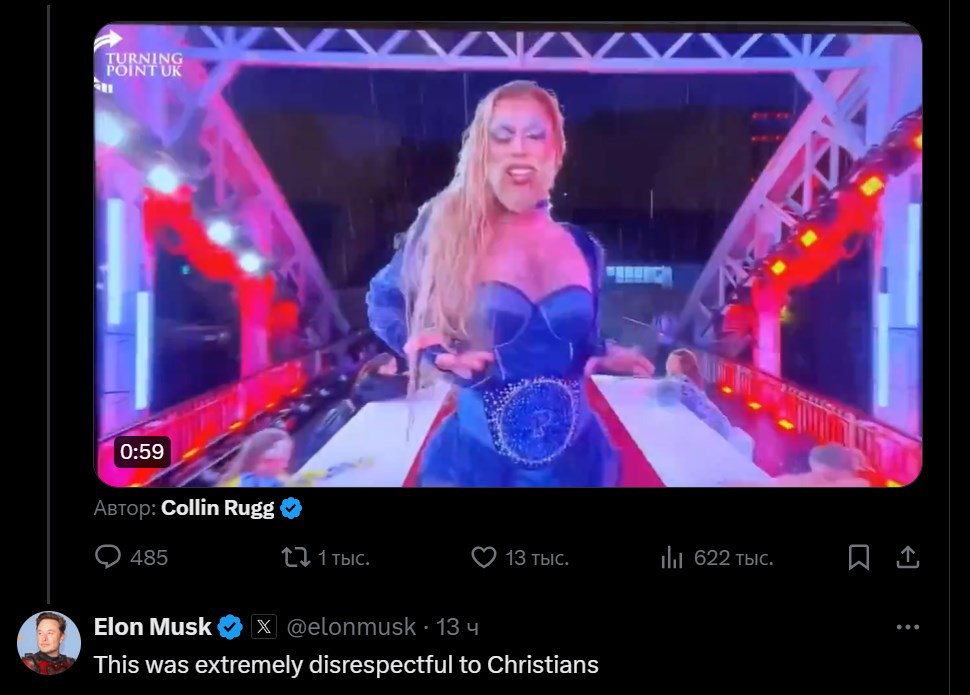Screen dimensions: 970x695
Task: Like the post with the heart icon
Action: tap(483, 557)
